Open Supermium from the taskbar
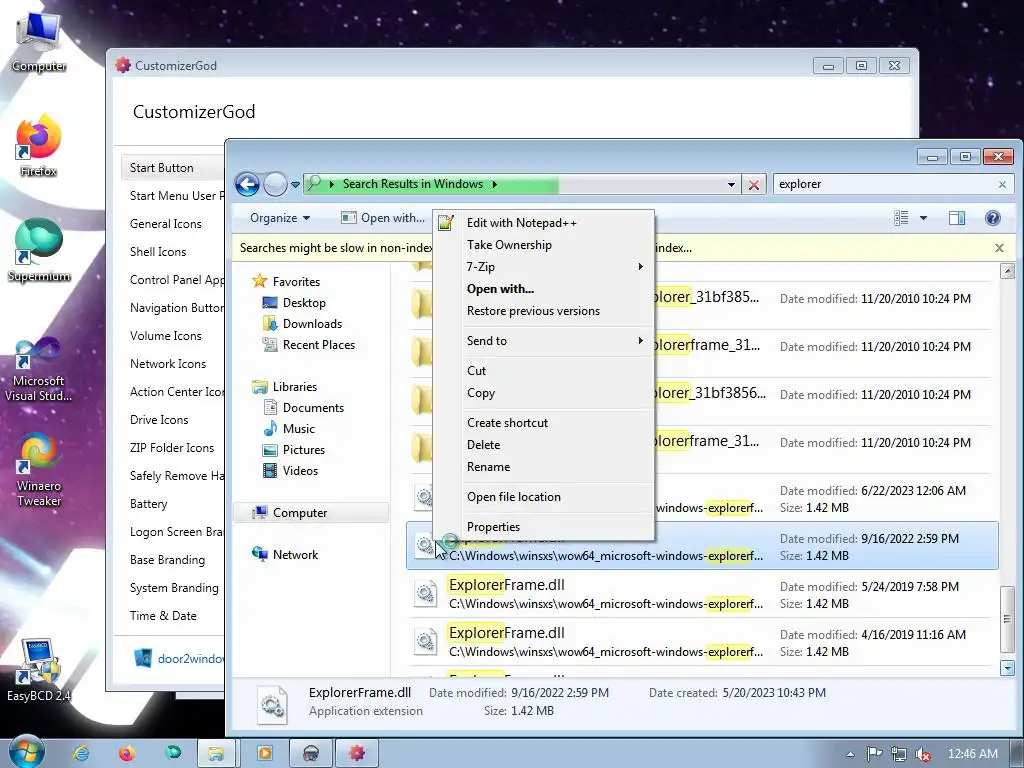 coord(173,753)
